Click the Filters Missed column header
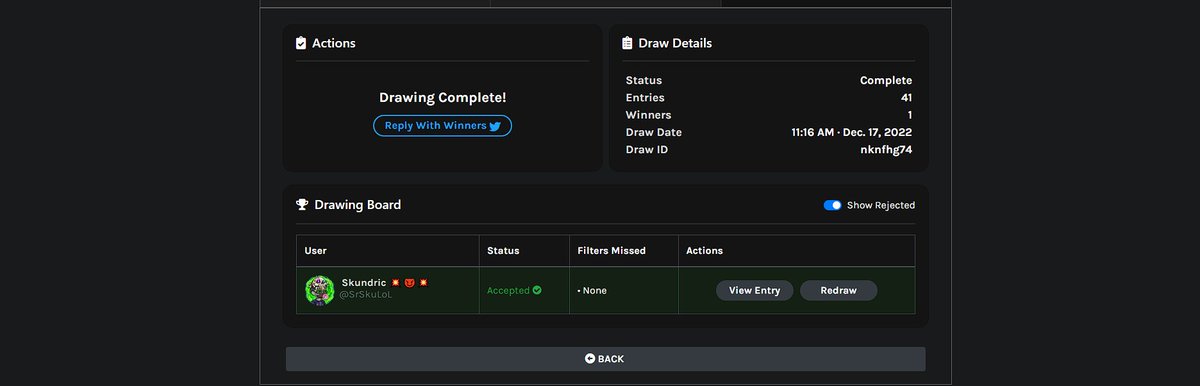The height and width of the screenshot is (386, 1200). pos(612,250)
